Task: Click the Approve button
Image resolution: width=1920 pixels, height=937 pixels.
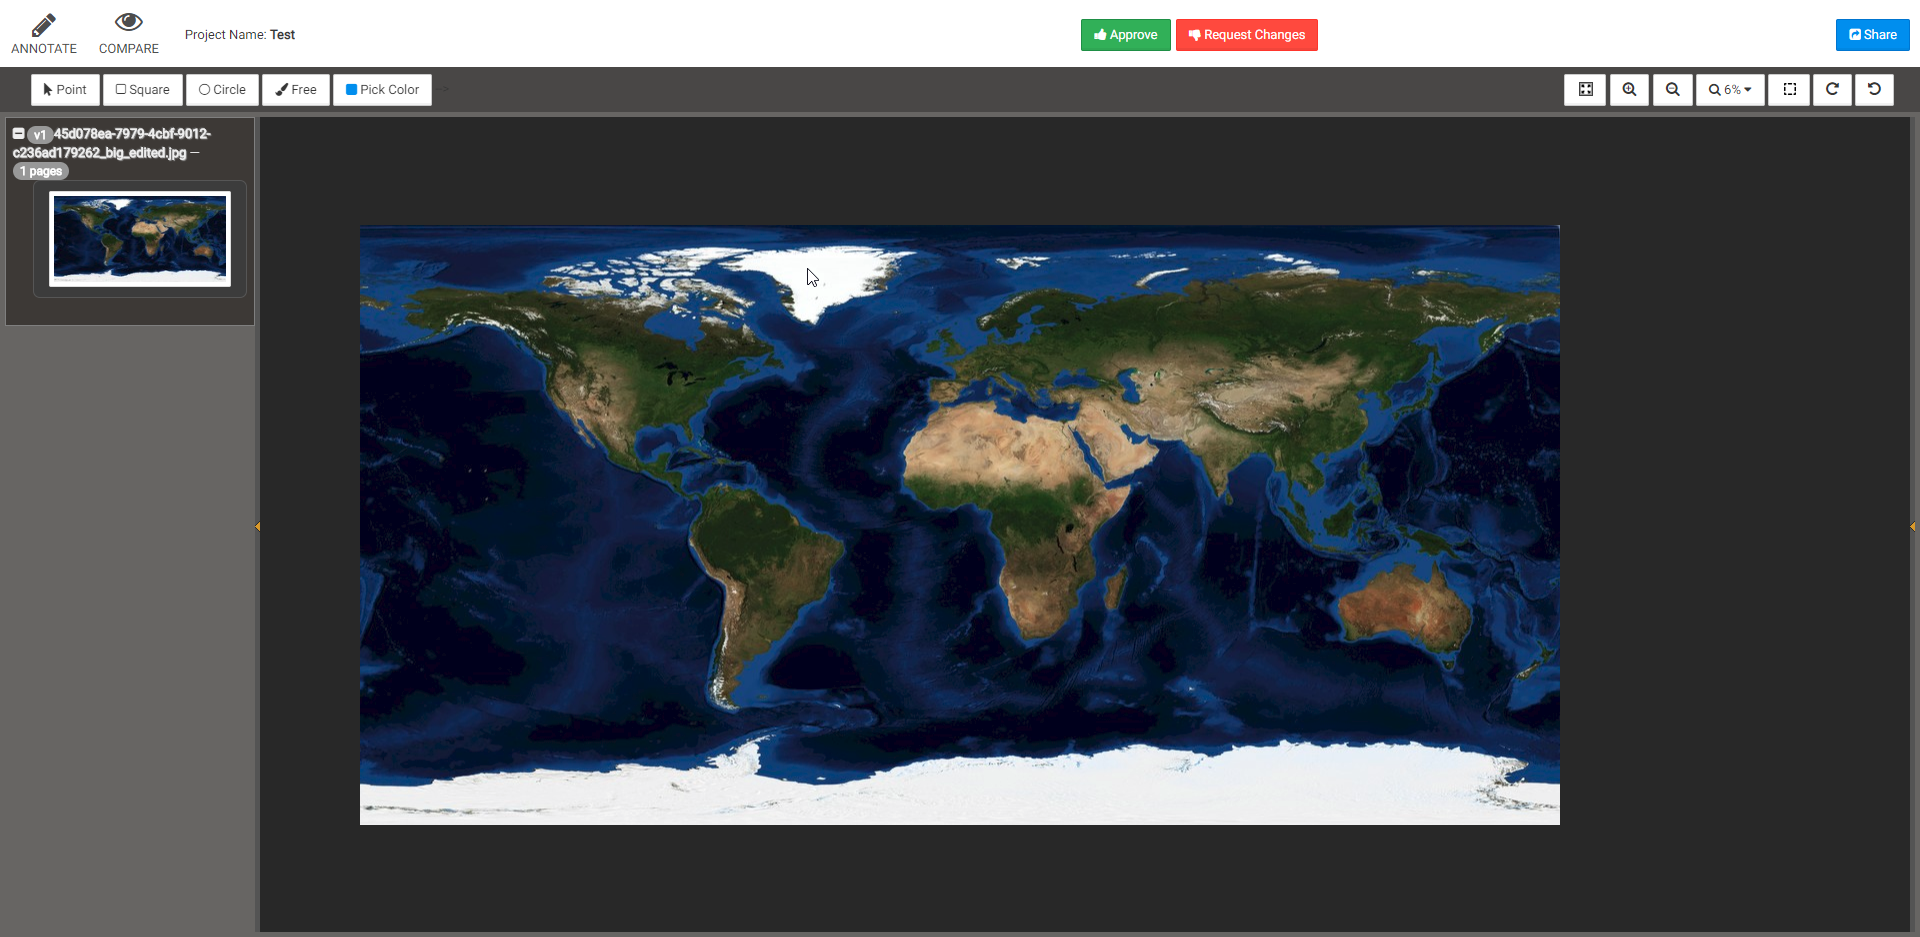Action: 1125,35
